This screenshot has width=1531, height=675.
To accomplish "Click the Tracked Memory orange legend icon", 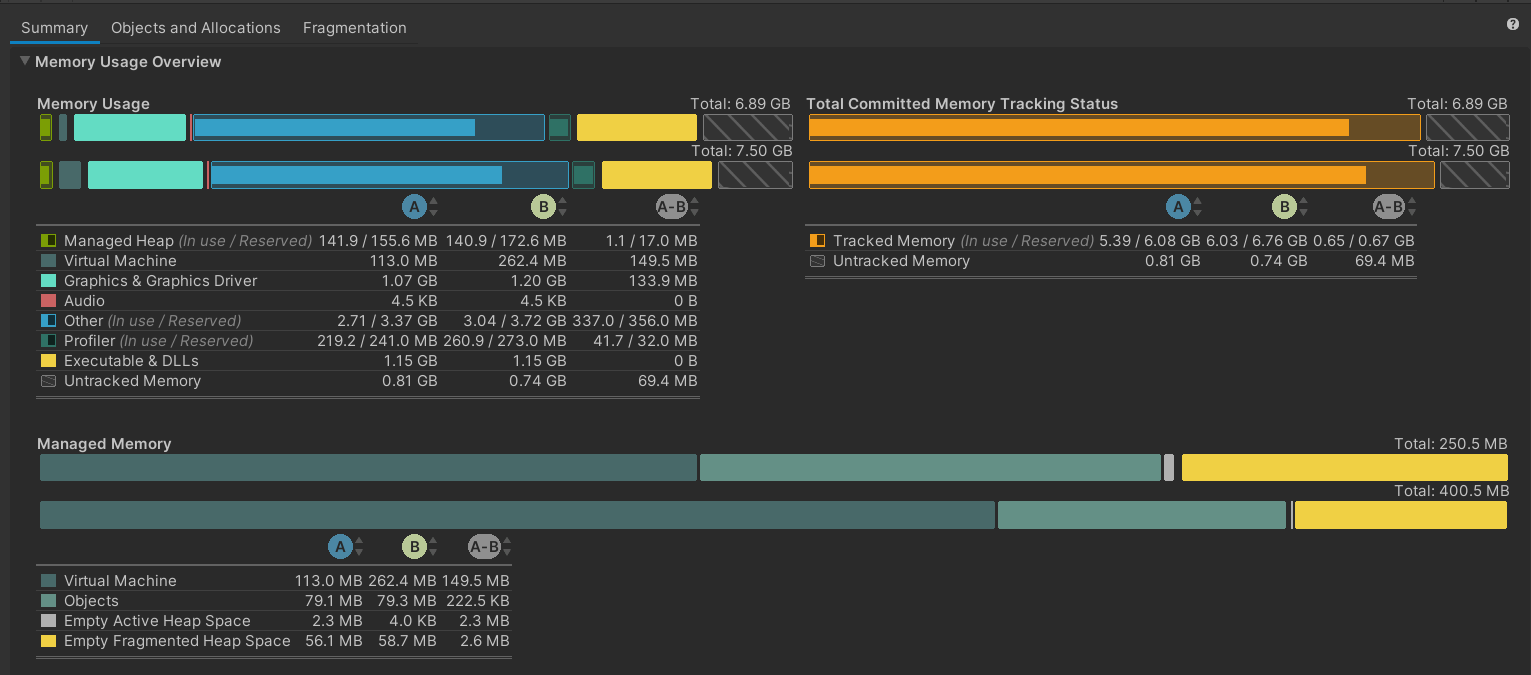I will pos(818,240).
